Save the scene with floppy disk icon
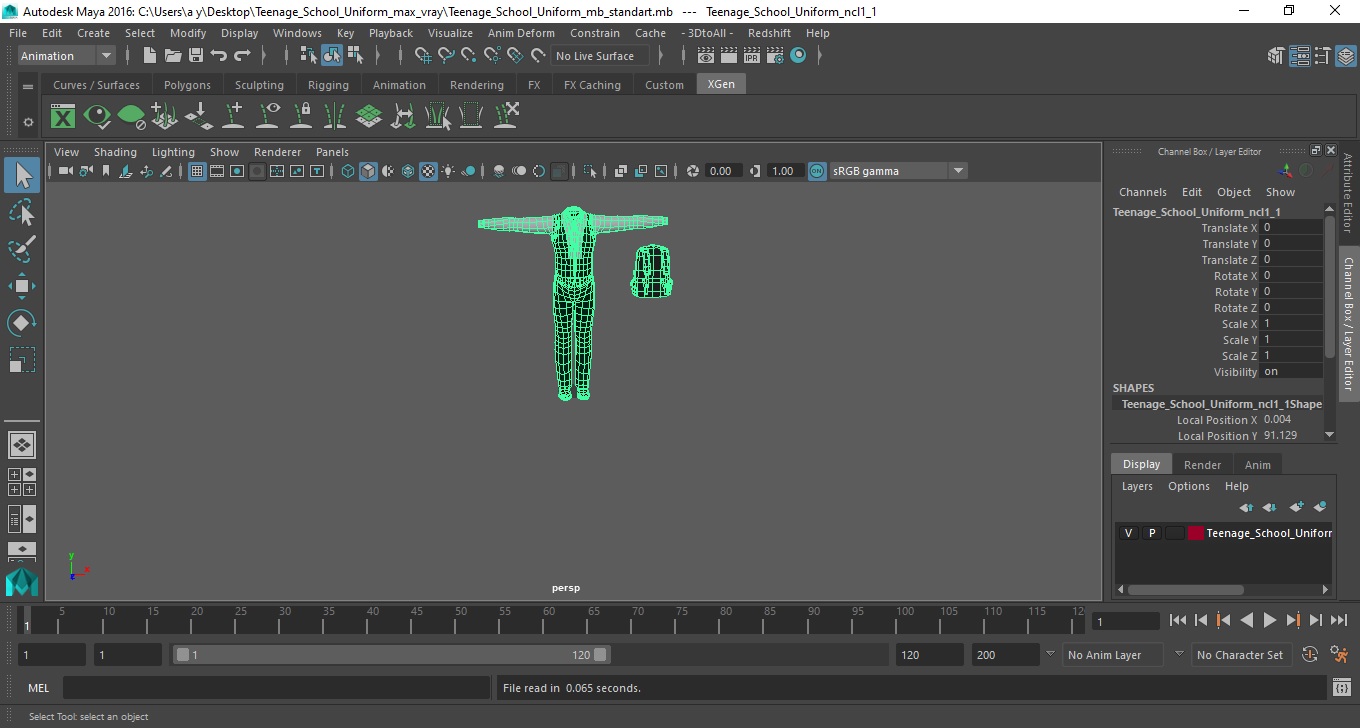The image size is (1360, 728). click(x=196, y=56)
